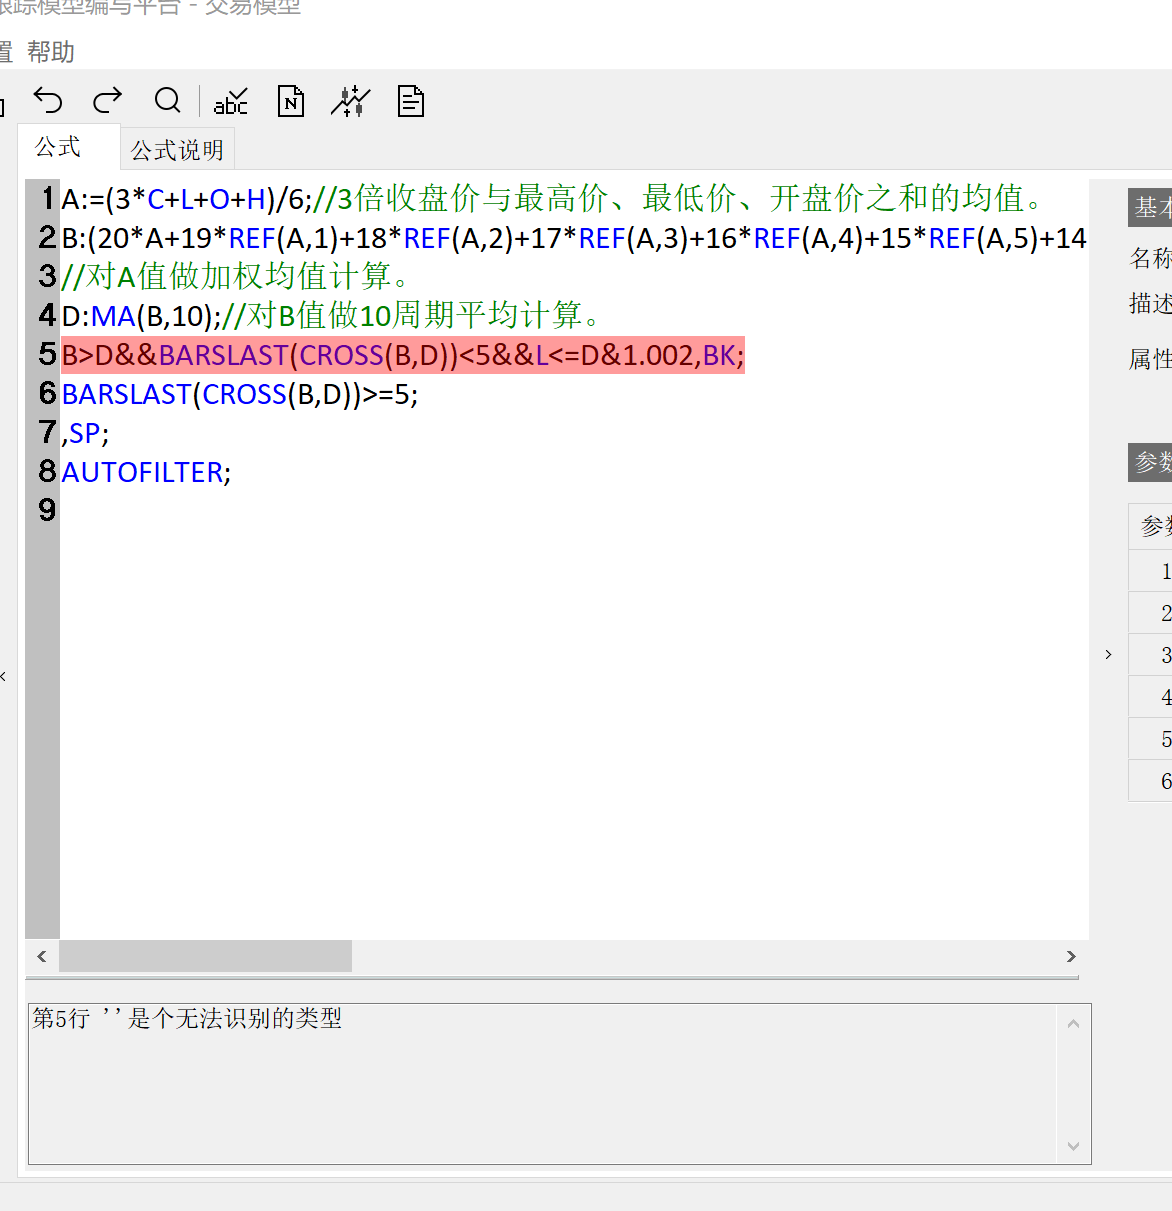Viewport: 1172px width, 1211px height.
Task: Collapse left side using the left chevron
Action: pos(4,677)
